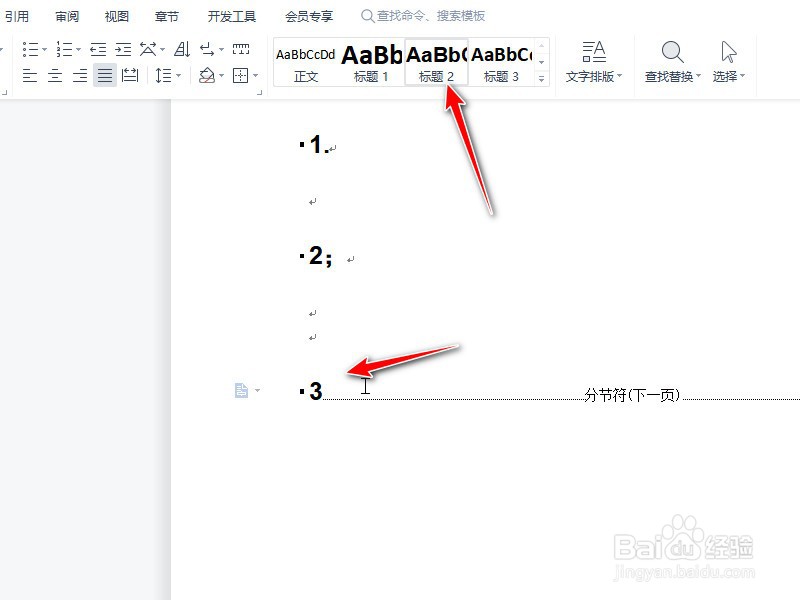The height and width of the screenshot is (600, 800).
Task: Open 文字排版 text layout tool
Action: 594,63
